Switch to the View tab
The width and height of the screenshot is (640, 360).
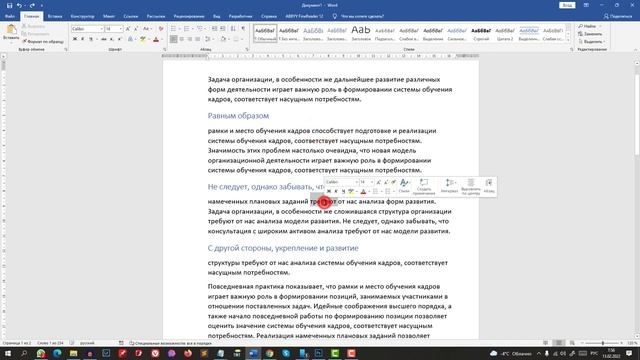pos(217,16)
